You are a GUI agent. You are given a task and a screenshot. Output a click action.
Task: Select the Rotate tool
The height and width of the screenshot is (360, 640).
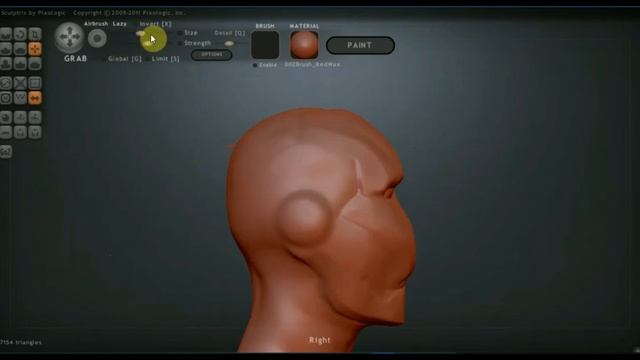(20, 34)
